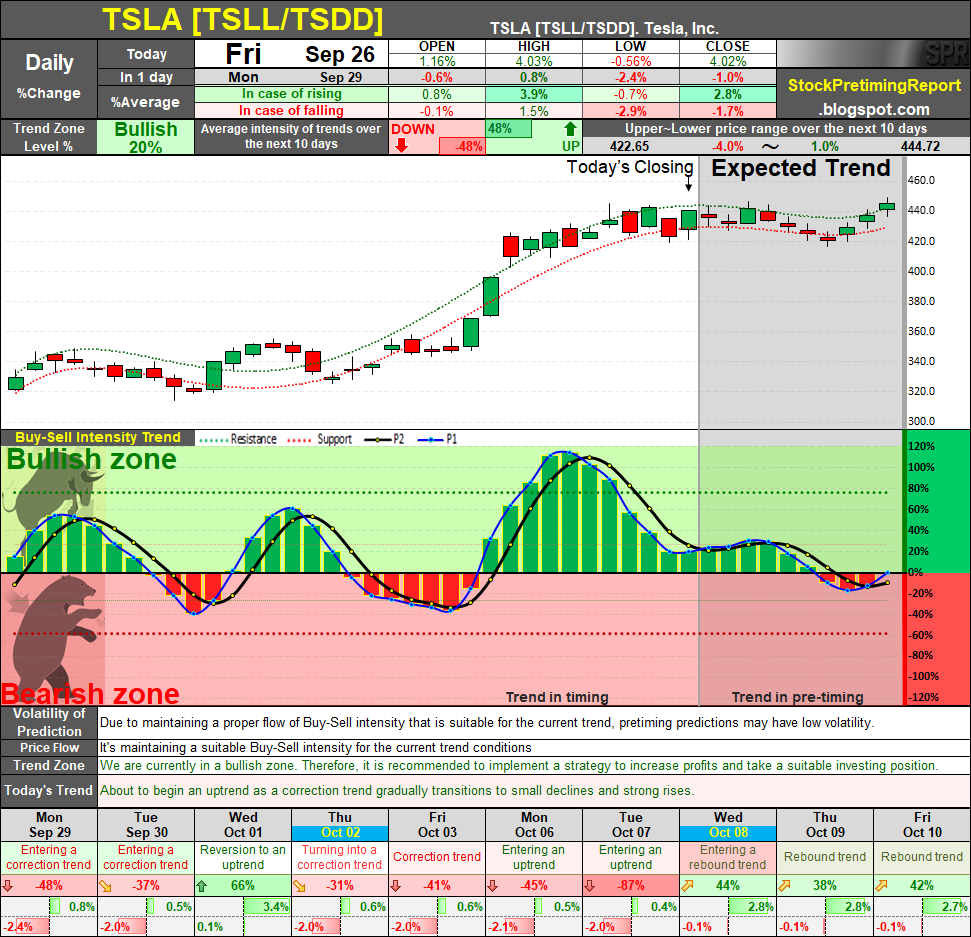Image resolution: width=971 pixels, height=937 pixels.
Task: Click the orange arrow beside 42% Oct 10
Action: click(881, 886)
